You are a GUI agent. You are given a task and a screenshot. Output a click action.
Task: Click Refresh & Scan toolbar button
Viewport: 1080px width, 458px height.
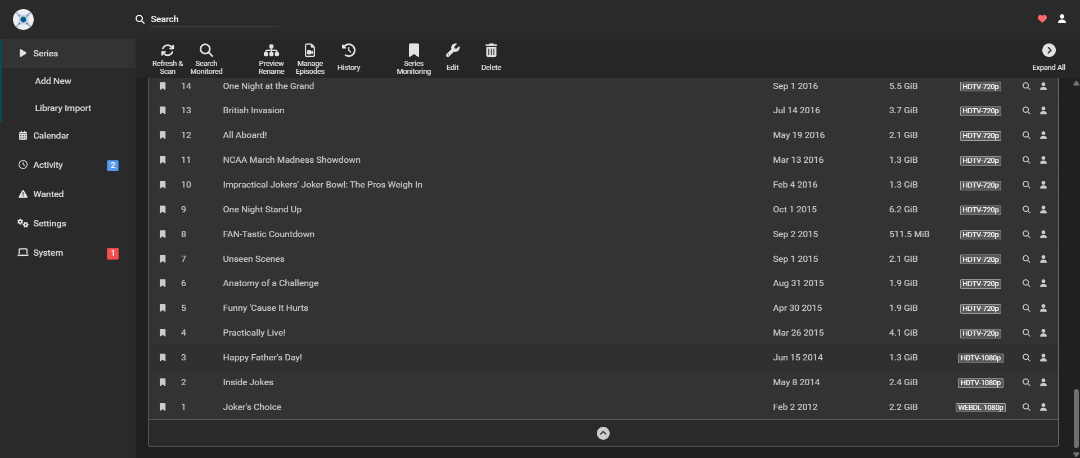(x=167, y=59)
